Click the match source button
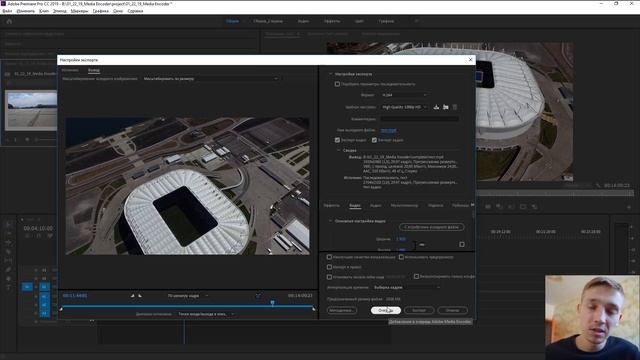Viewport: 640px width, 360px height. [x=432, y=227]
